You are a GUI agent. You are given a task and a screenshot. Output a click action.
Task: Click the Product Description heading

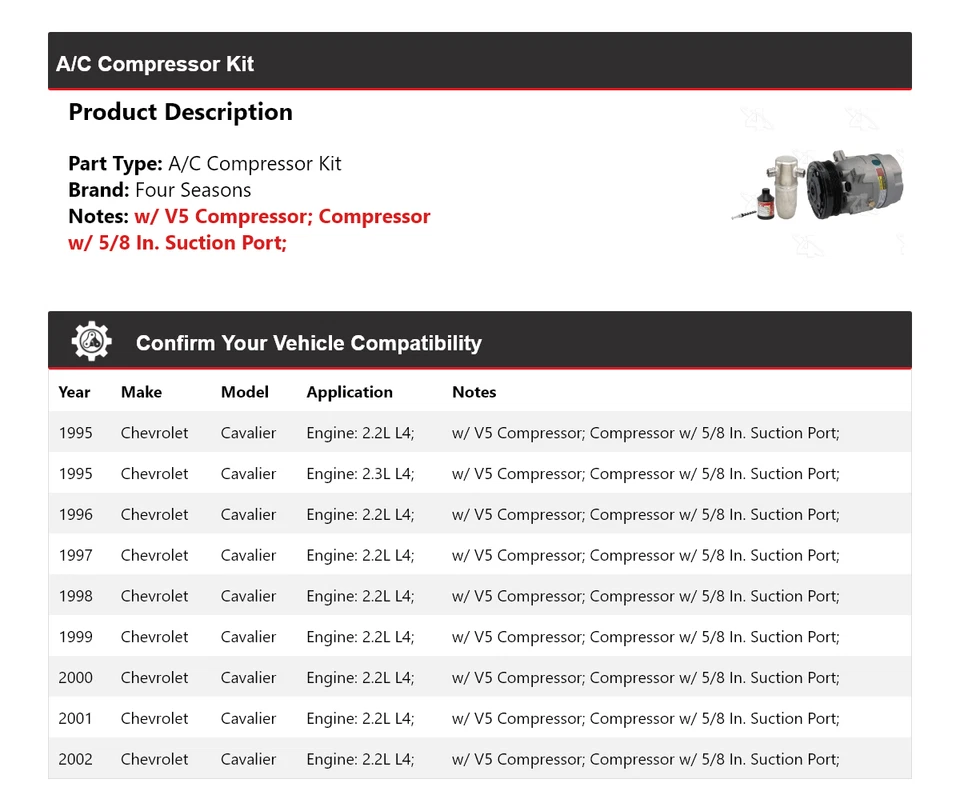click(180, 112)
